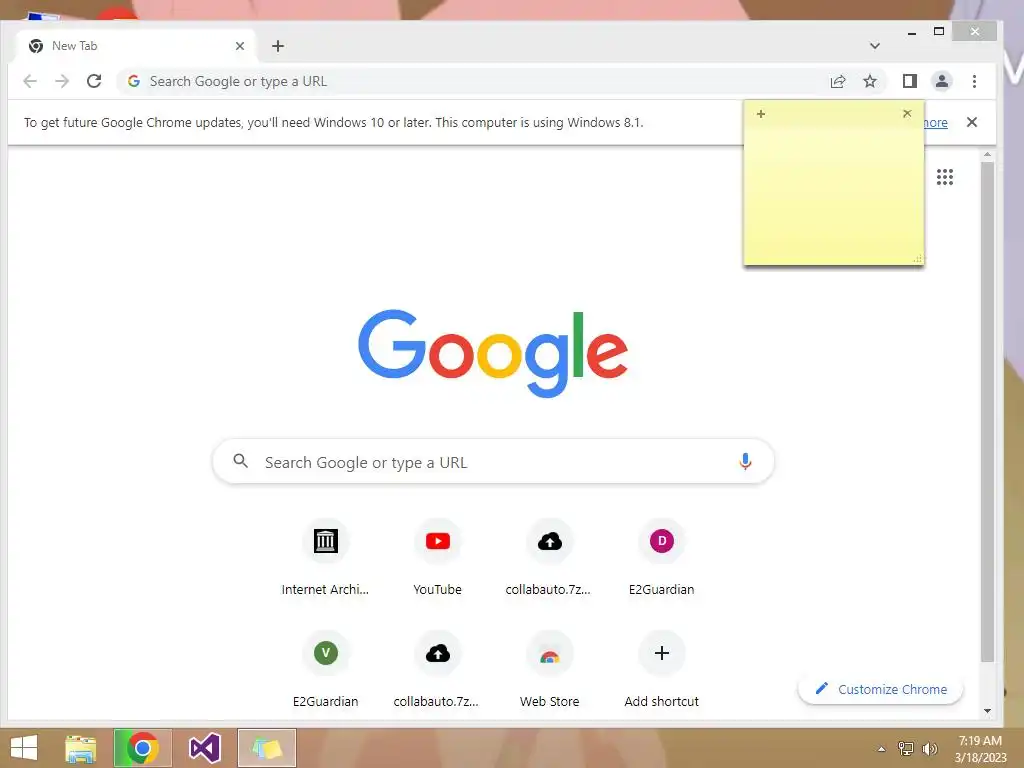Image resolution: width=1024 pixels, height=768 pixels.
Task: Click the Google G icon in address bar
Action: tap(134, 81)
